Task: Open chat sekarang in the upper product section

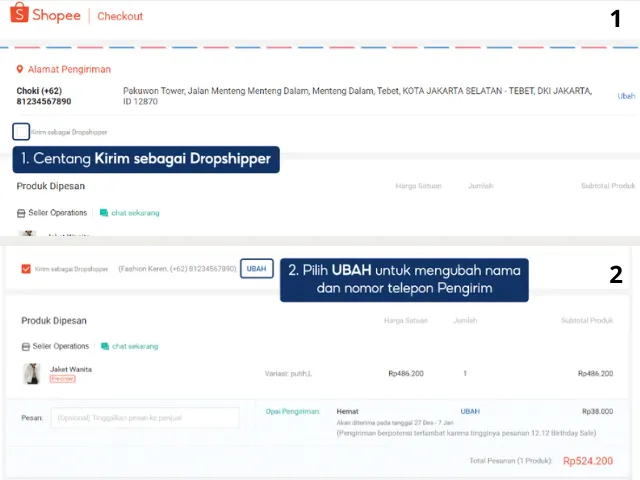Action: pos(135,213)
